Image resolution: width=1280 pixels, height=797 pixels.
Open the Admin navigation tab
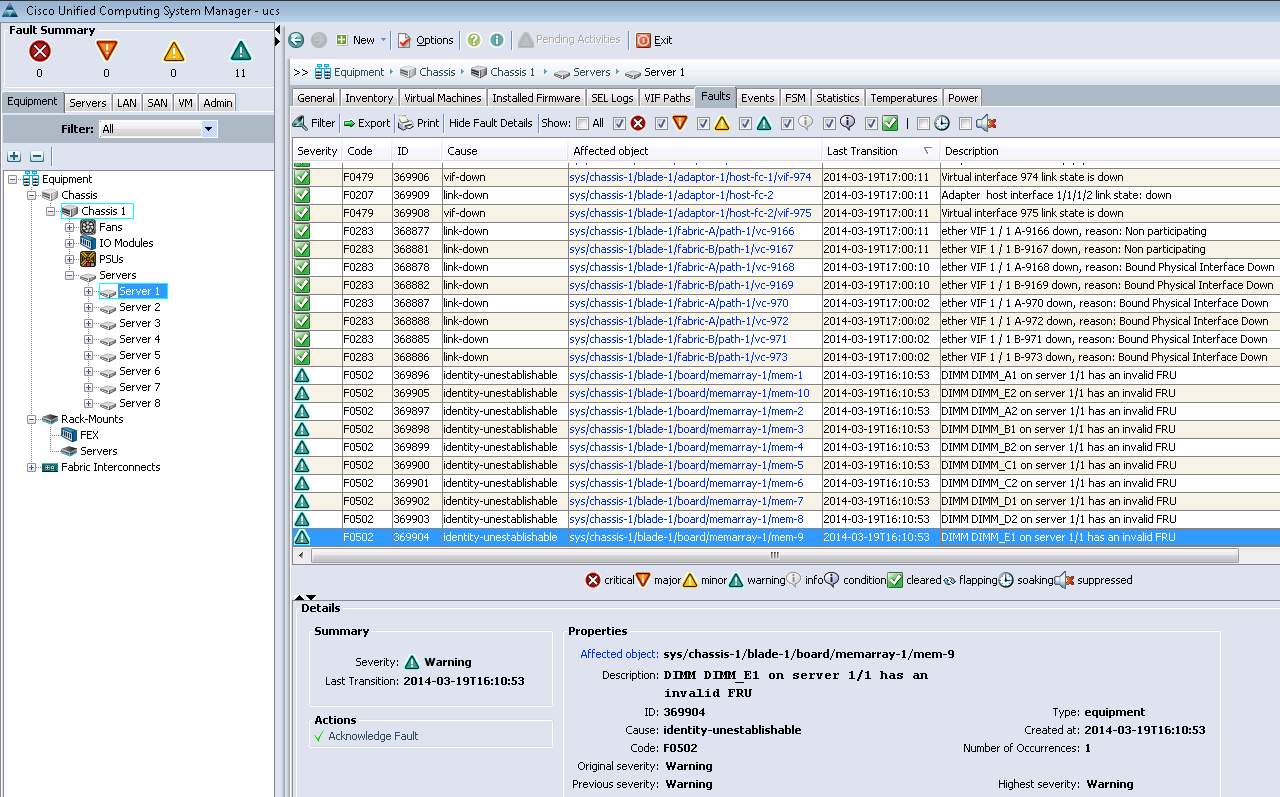click(217, 102)
